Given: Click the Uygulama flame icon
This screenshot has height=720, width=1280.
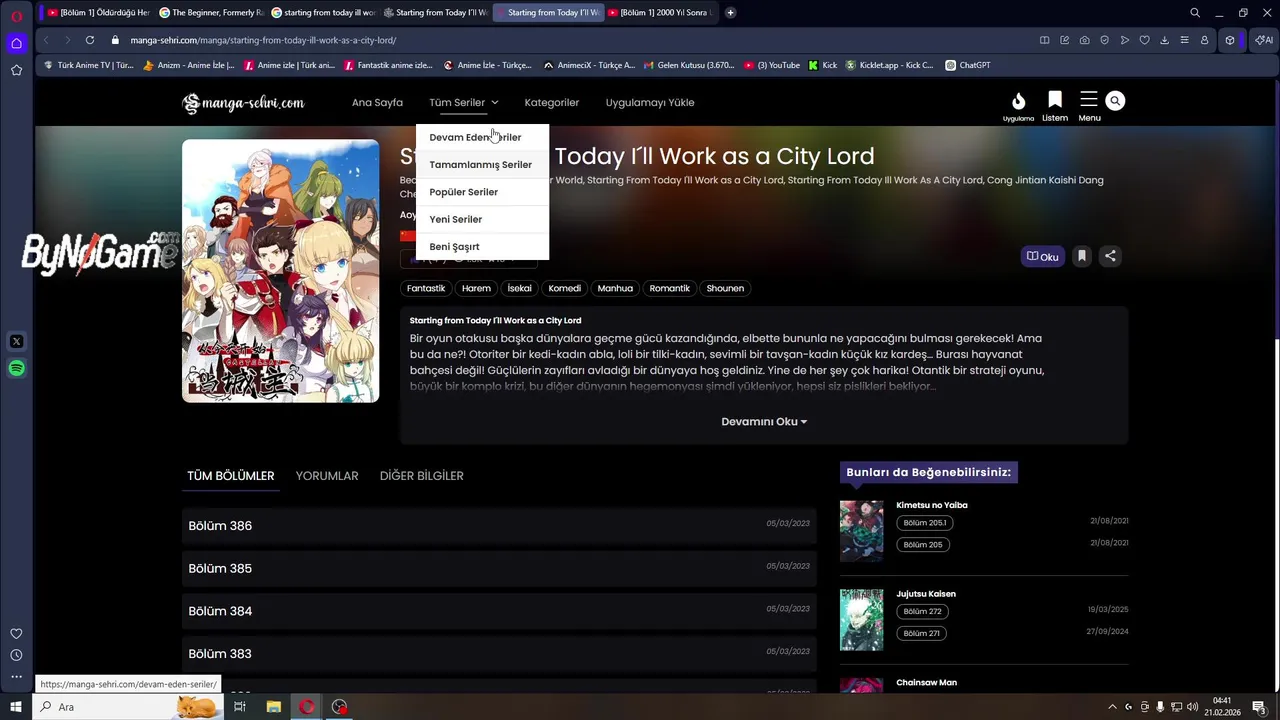Looking at the screenshot, I should coord(1018,105).
